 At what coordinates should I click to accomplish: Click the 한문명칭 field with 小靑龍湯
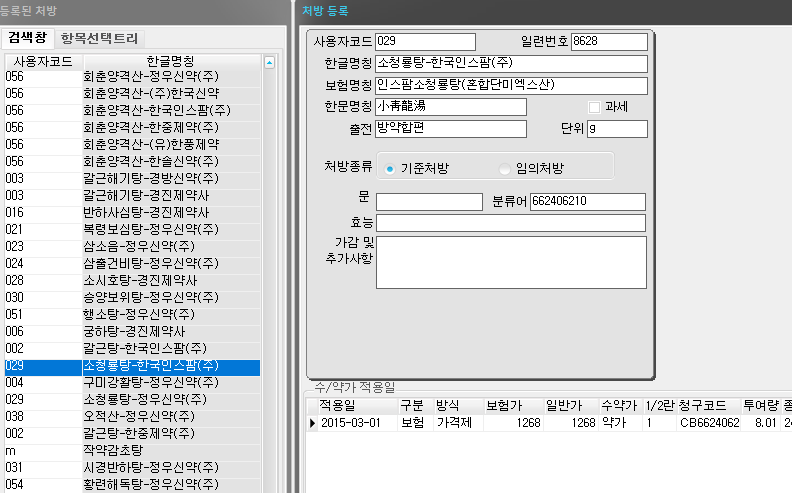tap(450, 107)
